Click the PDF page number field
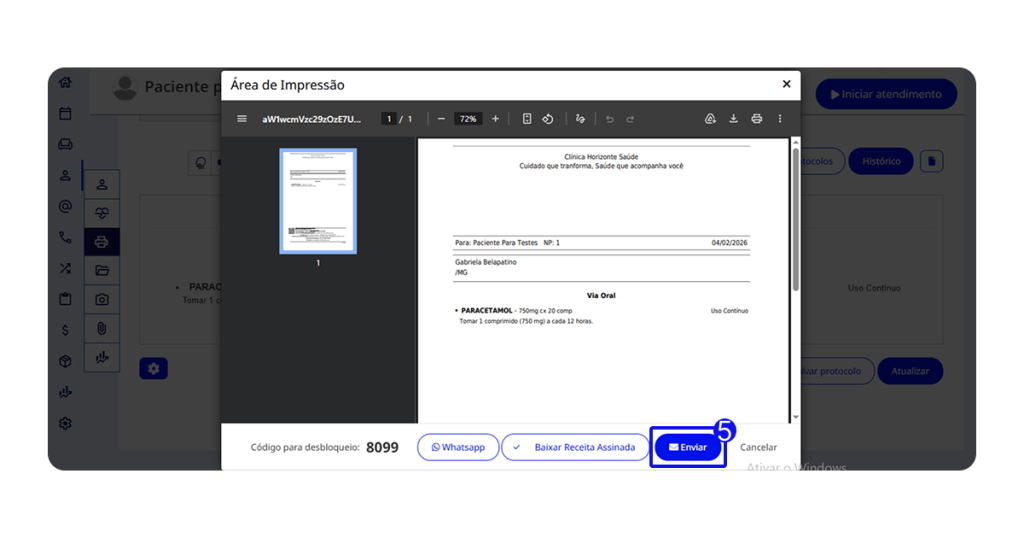Viewport: 1024px width, 538px height. click(389, 119)
